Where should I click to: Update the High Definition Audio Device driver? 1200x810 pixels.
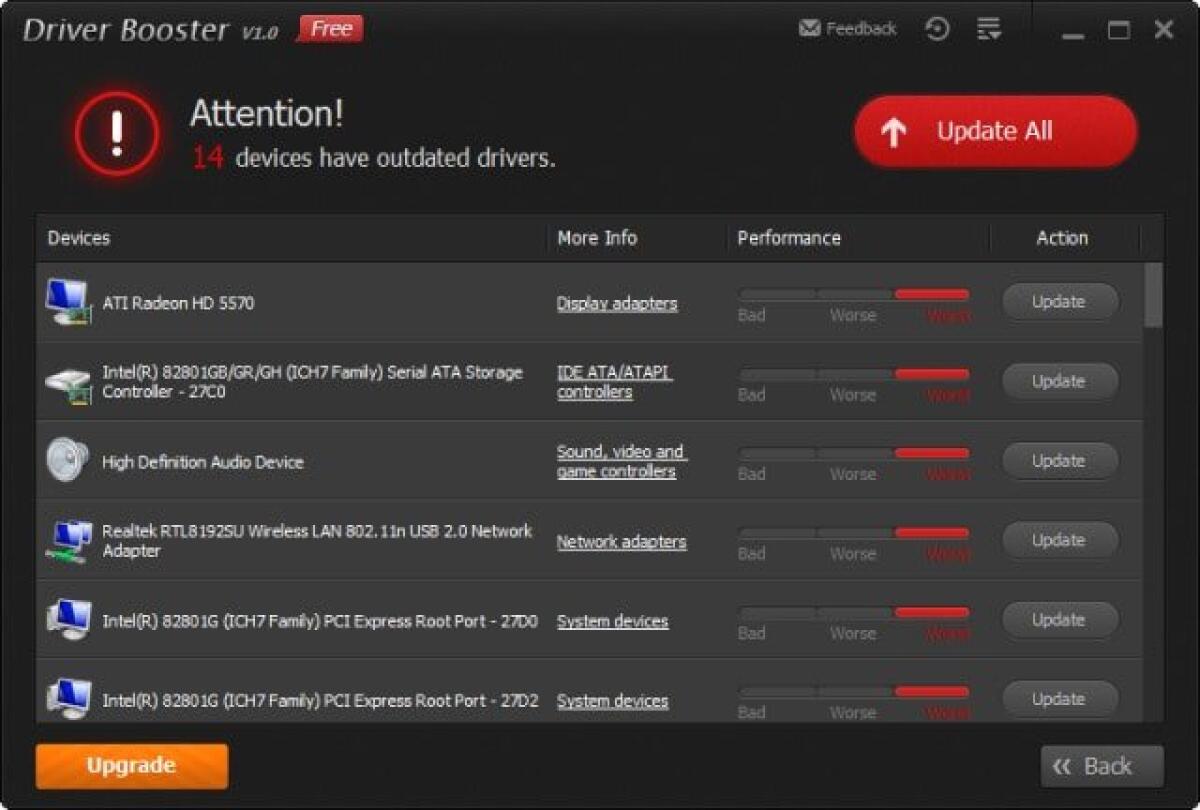(1059, 460)
